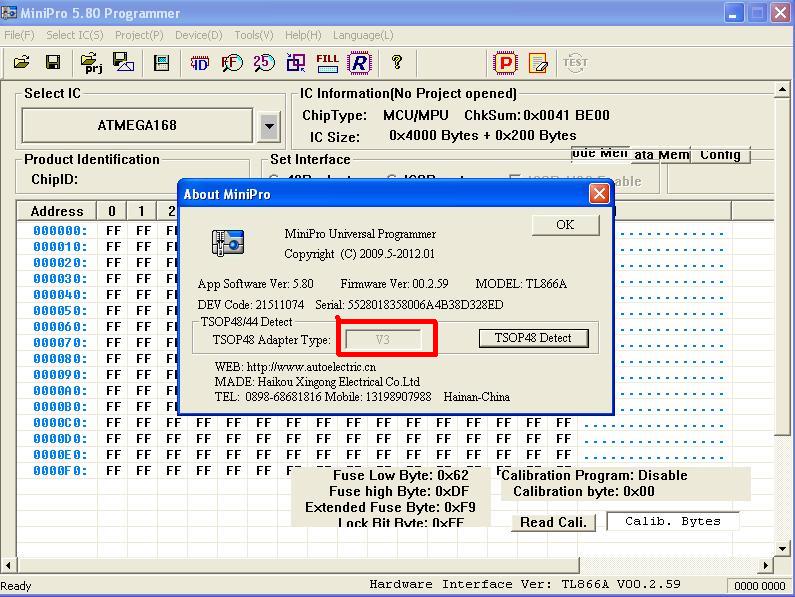The image size is (795, 597).
Task: Click the horizontal scrollbar thumb
Action: pos(298,565)
